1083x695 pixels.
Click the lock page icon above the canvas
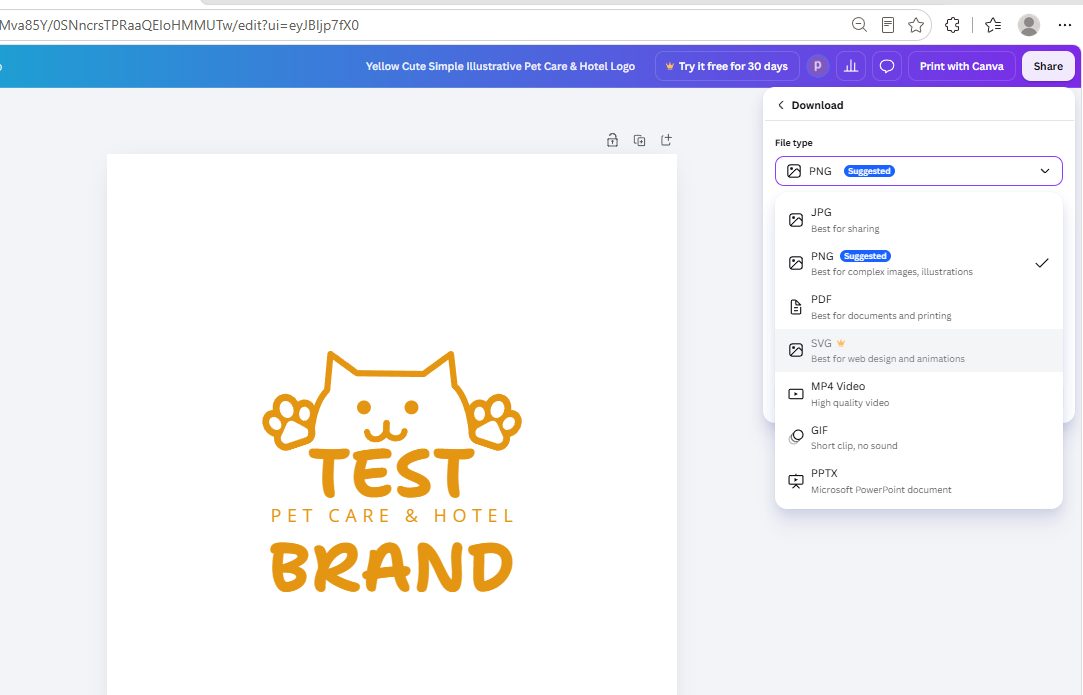click(612, 140)
